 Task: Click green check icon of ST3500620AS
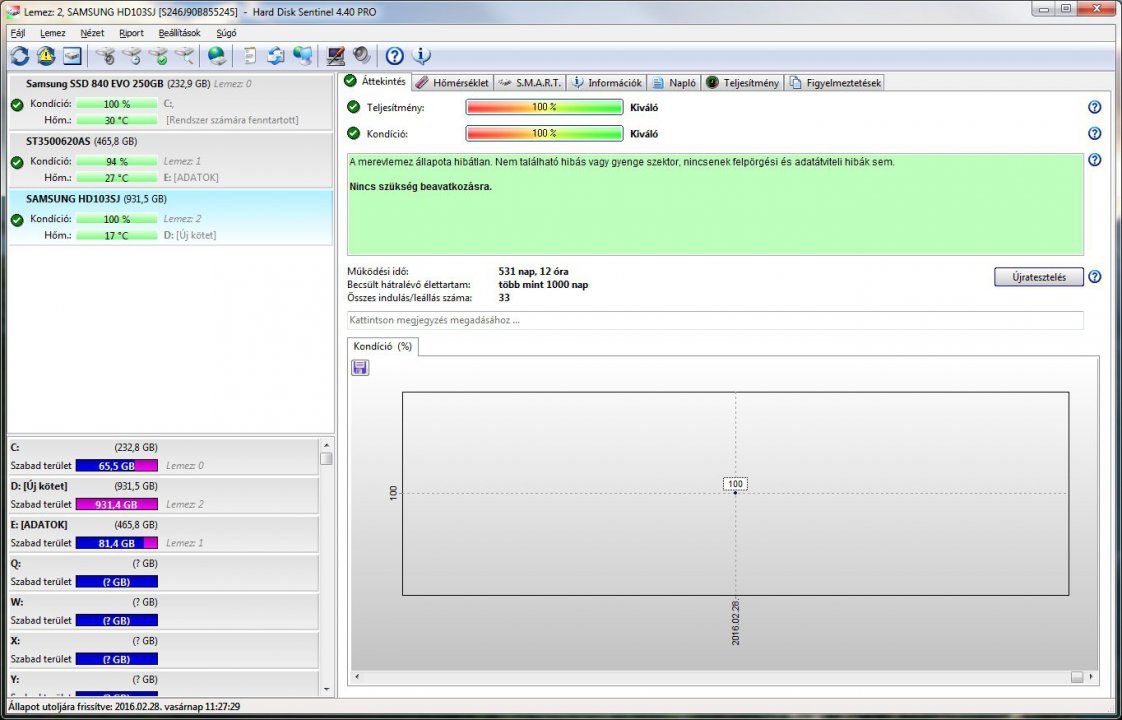17,162
